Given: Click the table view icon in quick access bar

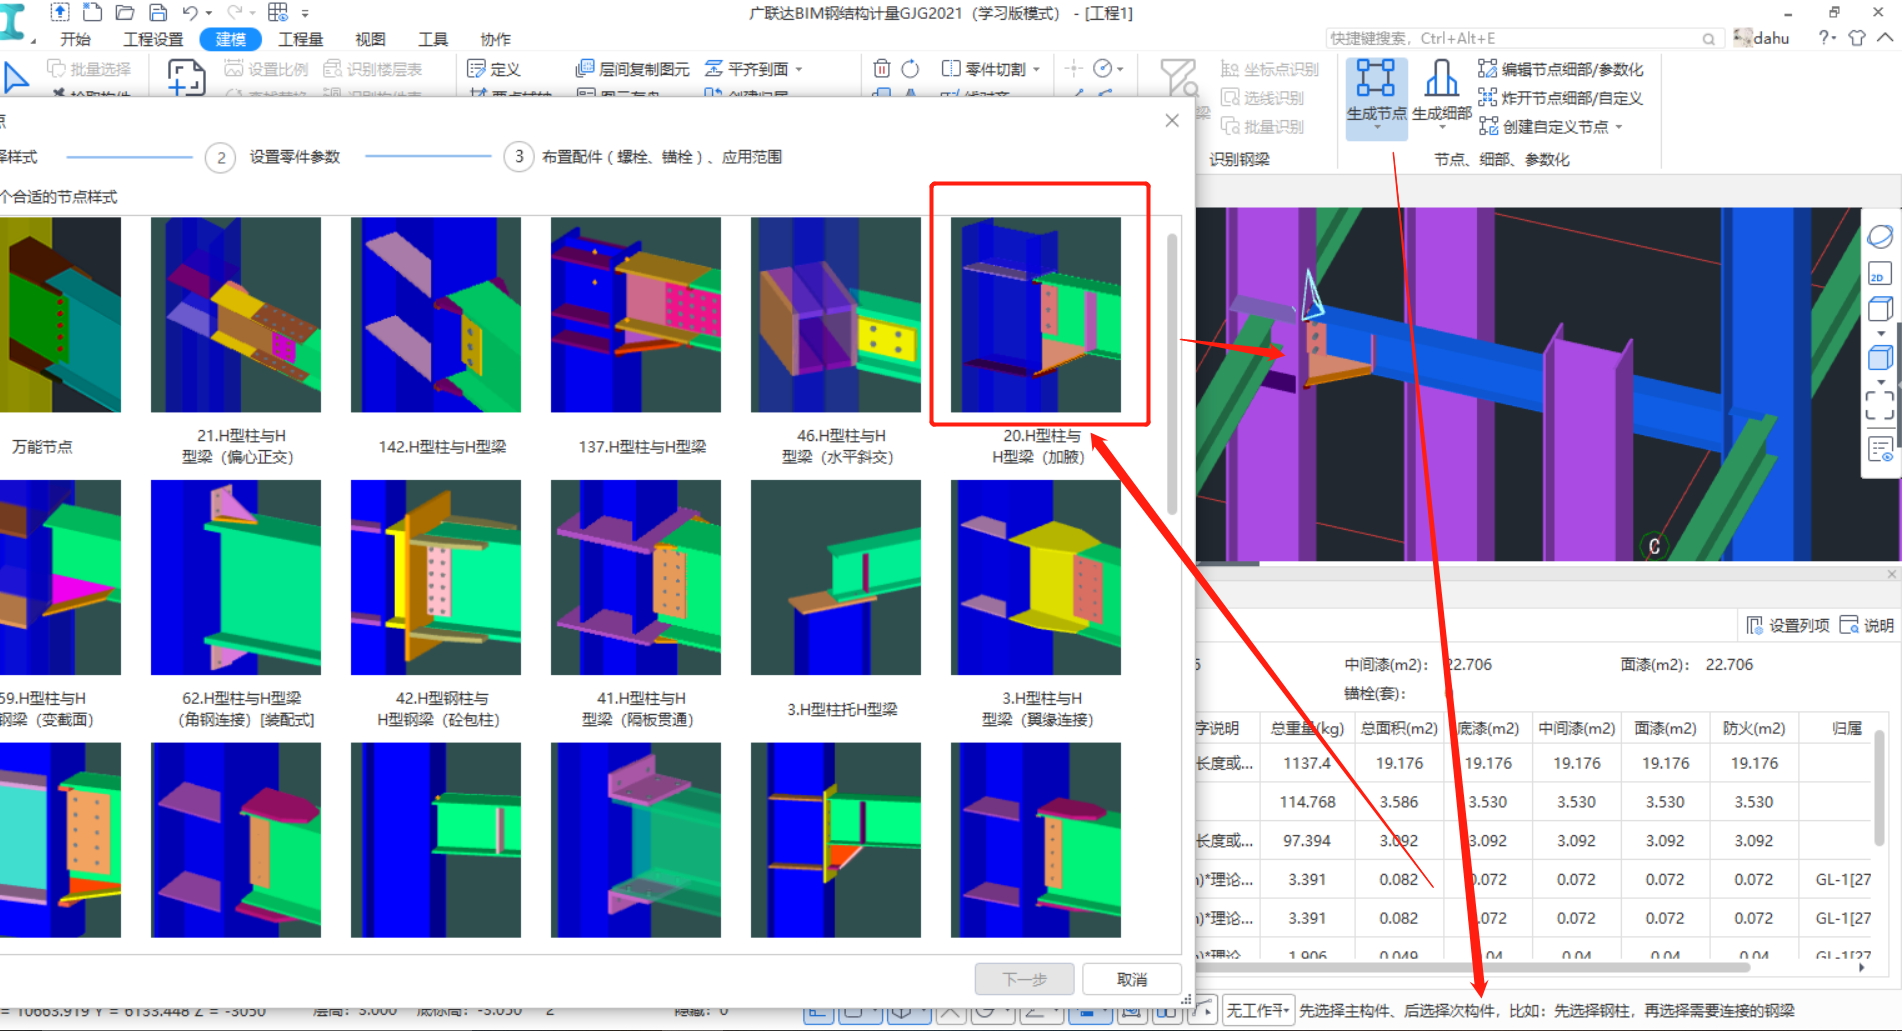Looking at the screenshot, I should pos(278,12).
